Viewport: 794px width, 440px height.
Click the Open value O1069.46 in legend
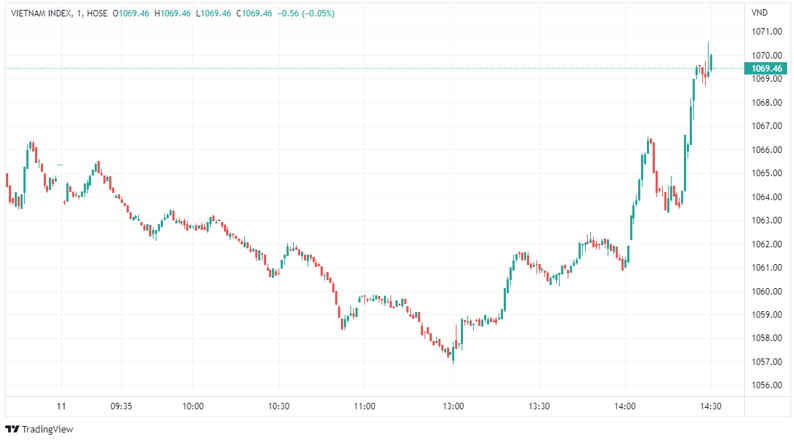click(132, 13)
